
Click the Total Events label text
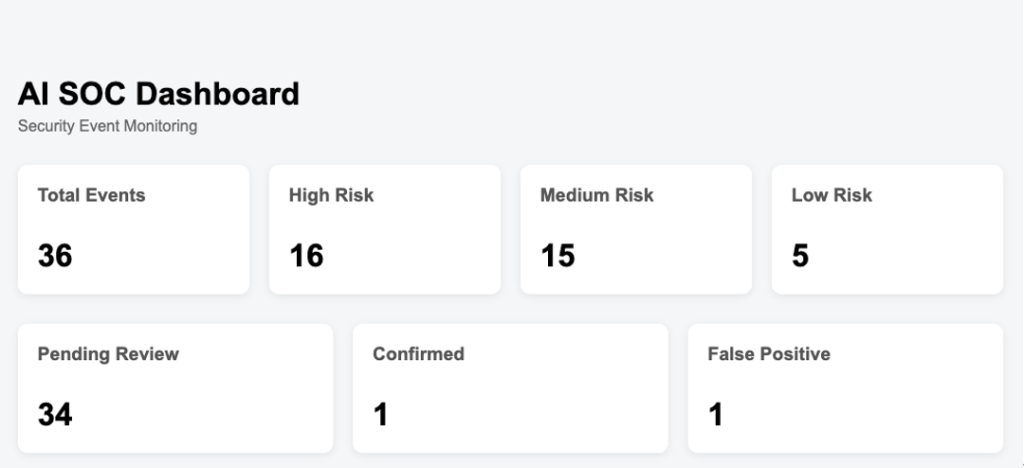point(91,195)
